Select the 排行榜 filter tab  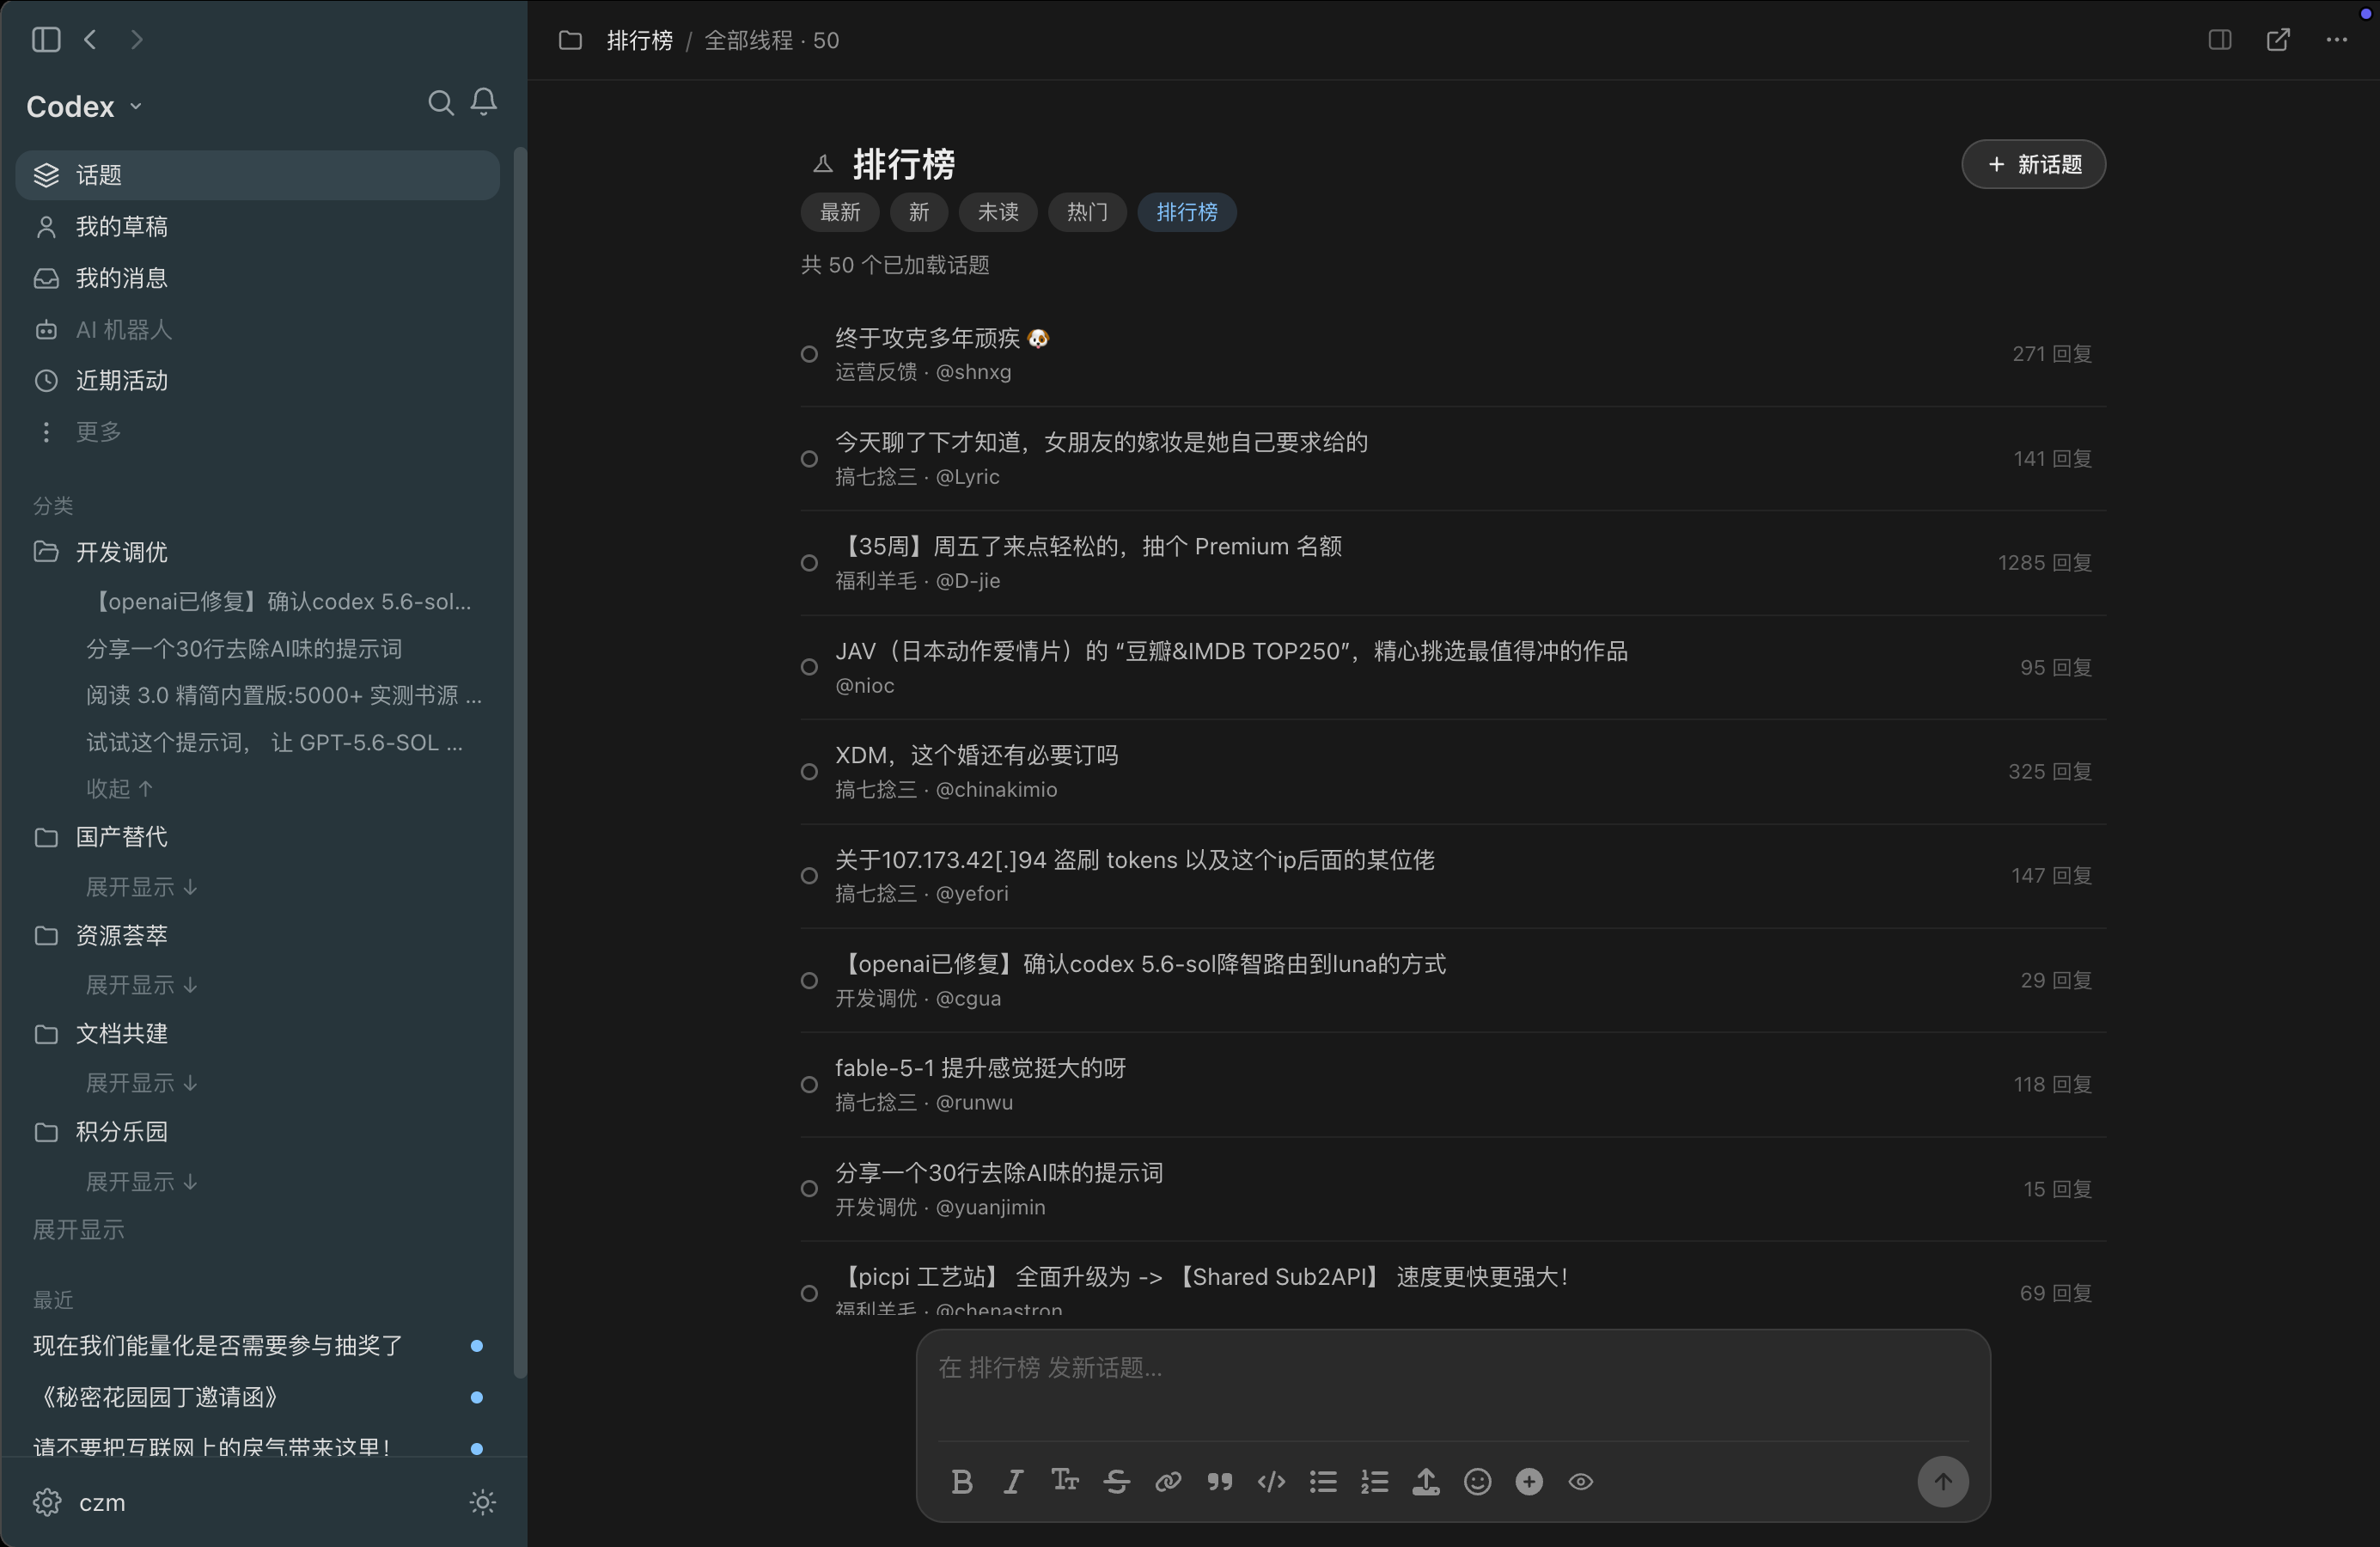(x=1187, y=212)
